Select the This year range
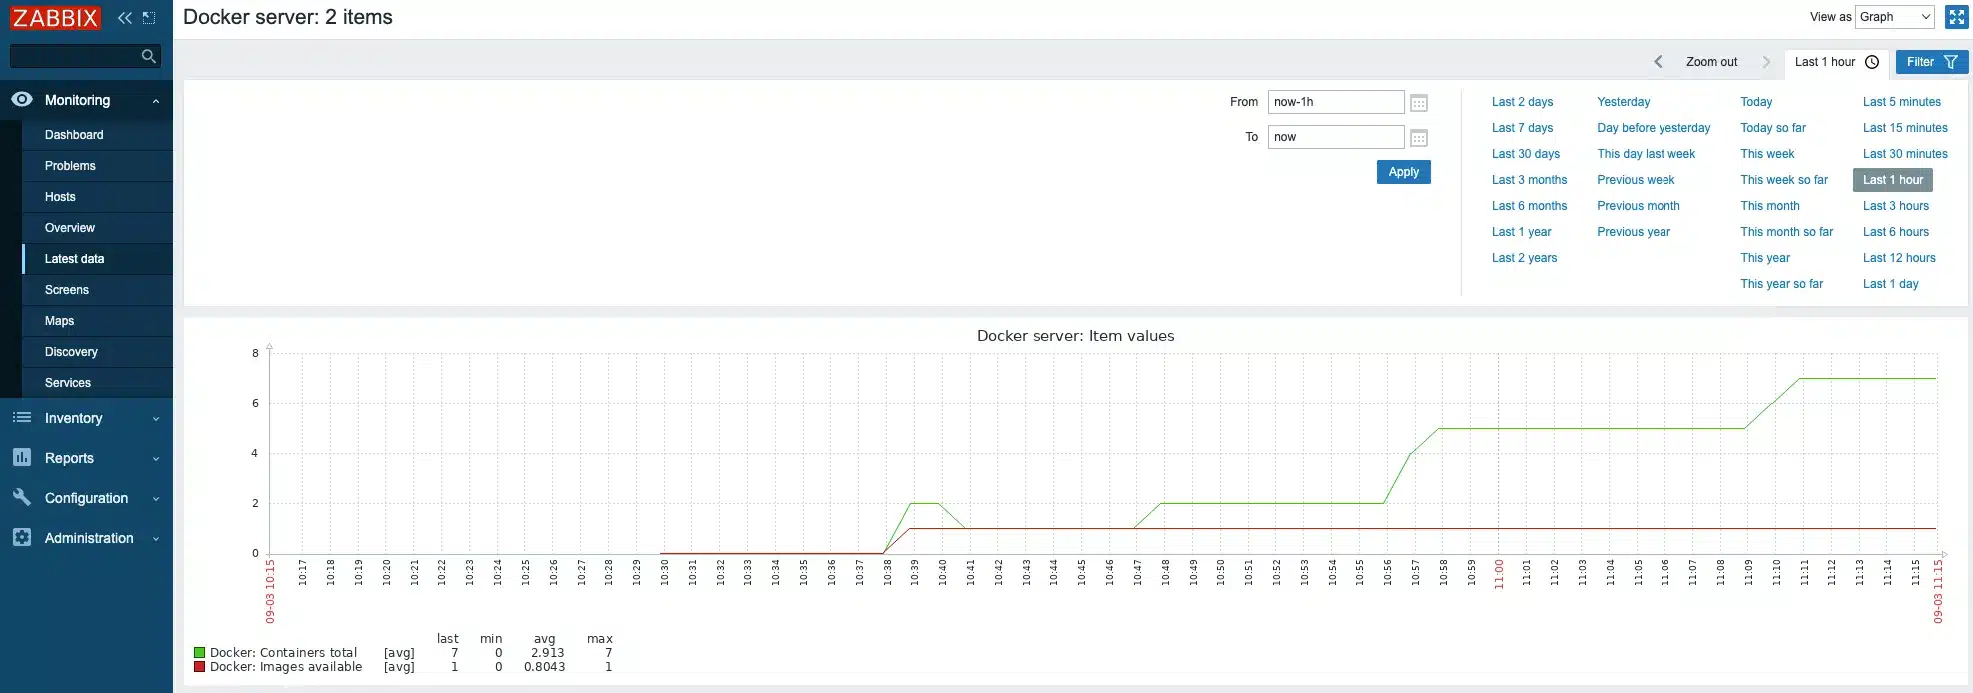Viewport: 1973px width, 693px height. (x=1765, y=258)
